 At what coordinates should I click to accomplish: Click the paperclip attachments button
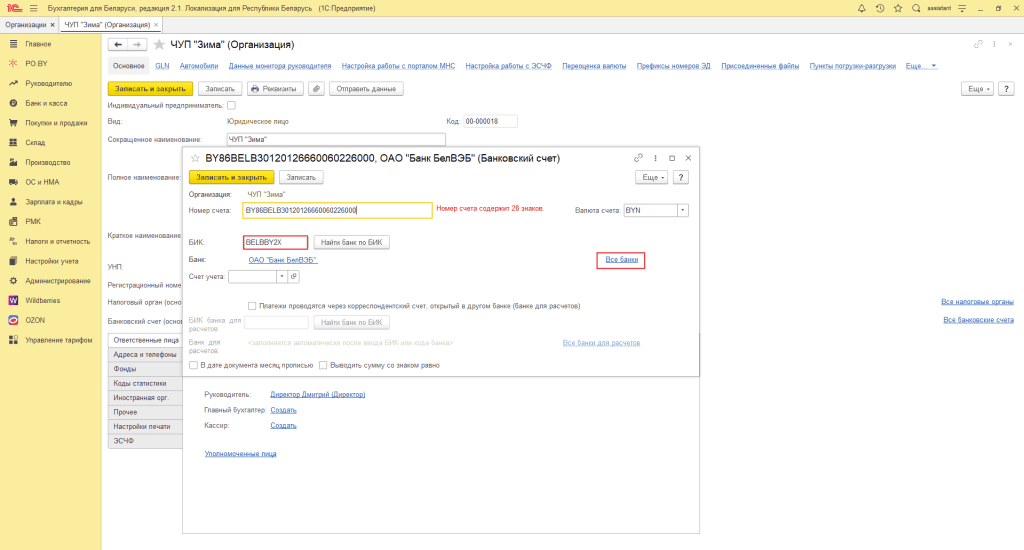point(316,88)
